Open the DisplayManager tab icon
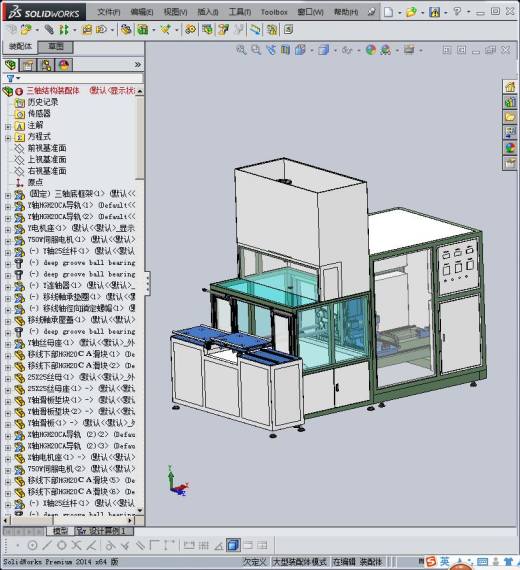 (x=64, y=65)
